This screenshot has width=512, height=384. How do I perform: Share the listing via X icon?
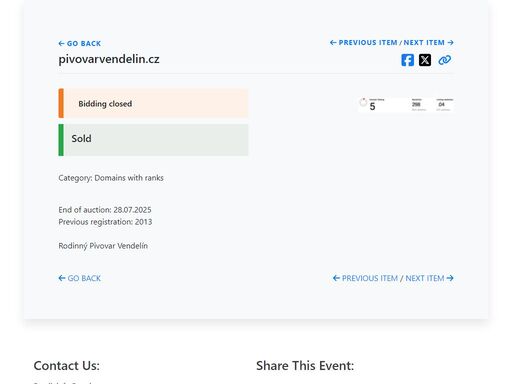[425, 60]
